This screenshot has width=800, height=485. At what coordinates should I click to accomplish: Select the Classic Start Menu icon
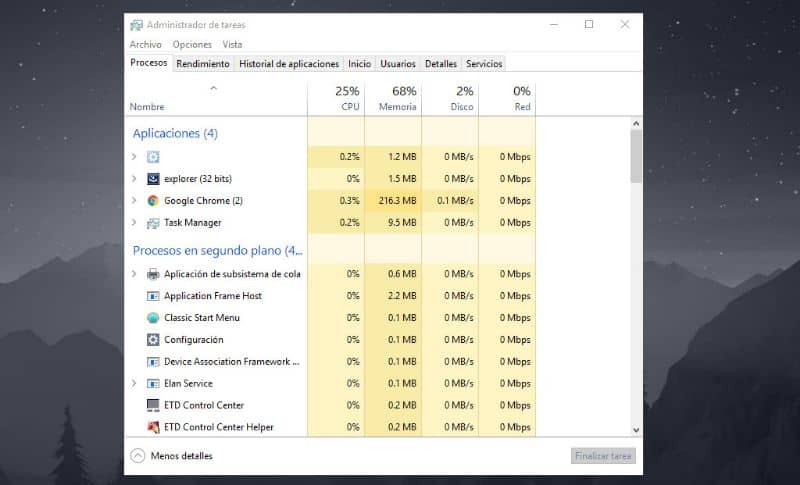[x=153, y=318]
